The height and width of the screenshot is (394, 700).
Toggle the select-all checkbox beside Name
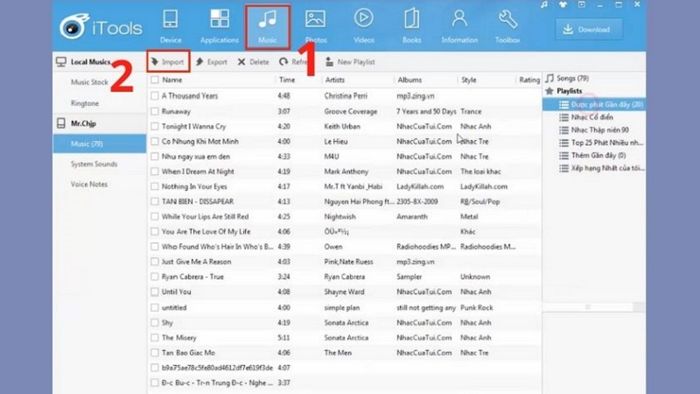[154, 80]
